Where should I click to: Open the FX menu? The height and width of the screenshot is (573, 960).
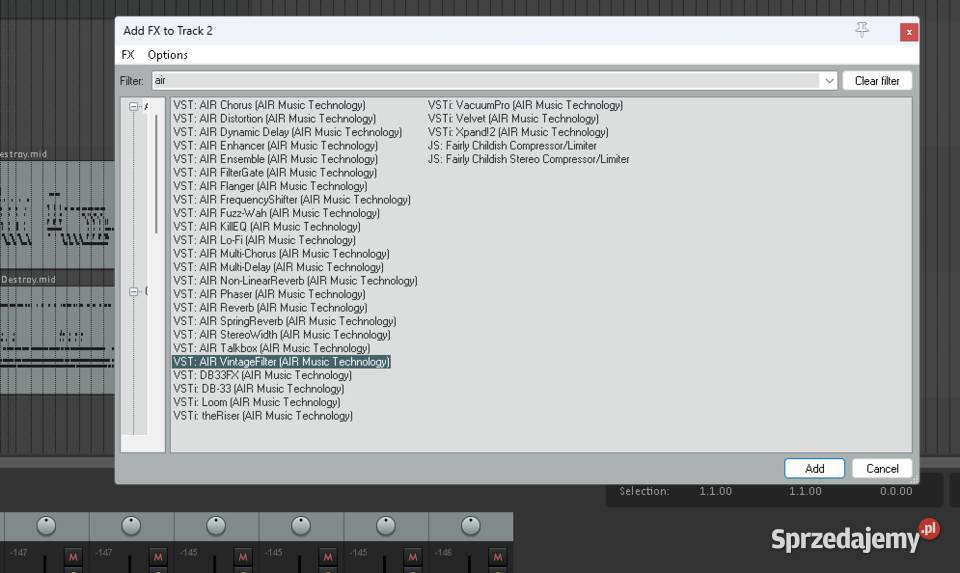[127, 54]
